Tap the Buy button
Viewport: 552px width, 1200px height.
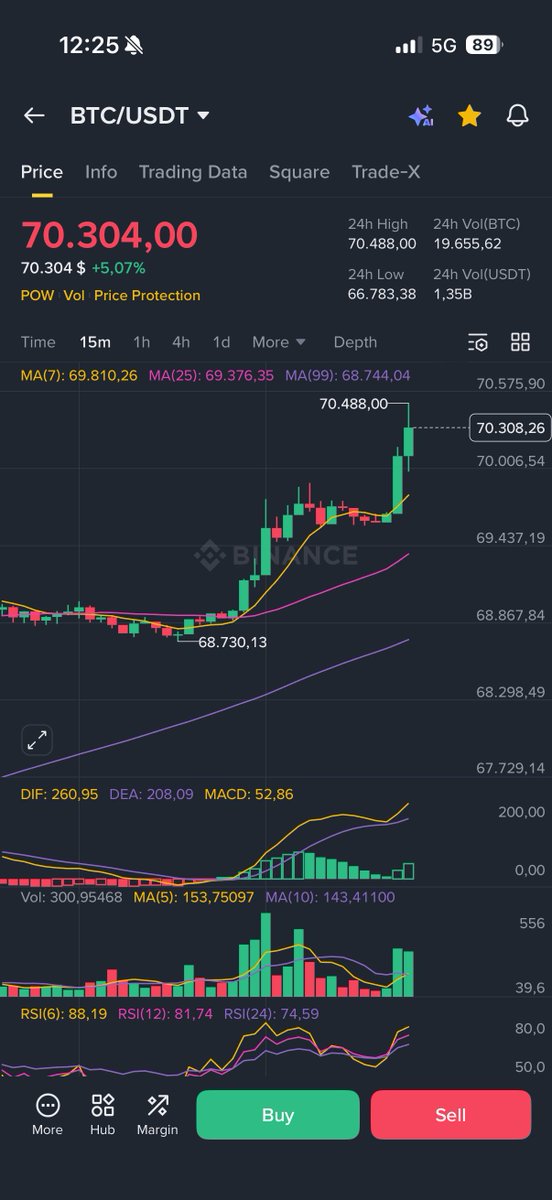[x=277, y=1115]
